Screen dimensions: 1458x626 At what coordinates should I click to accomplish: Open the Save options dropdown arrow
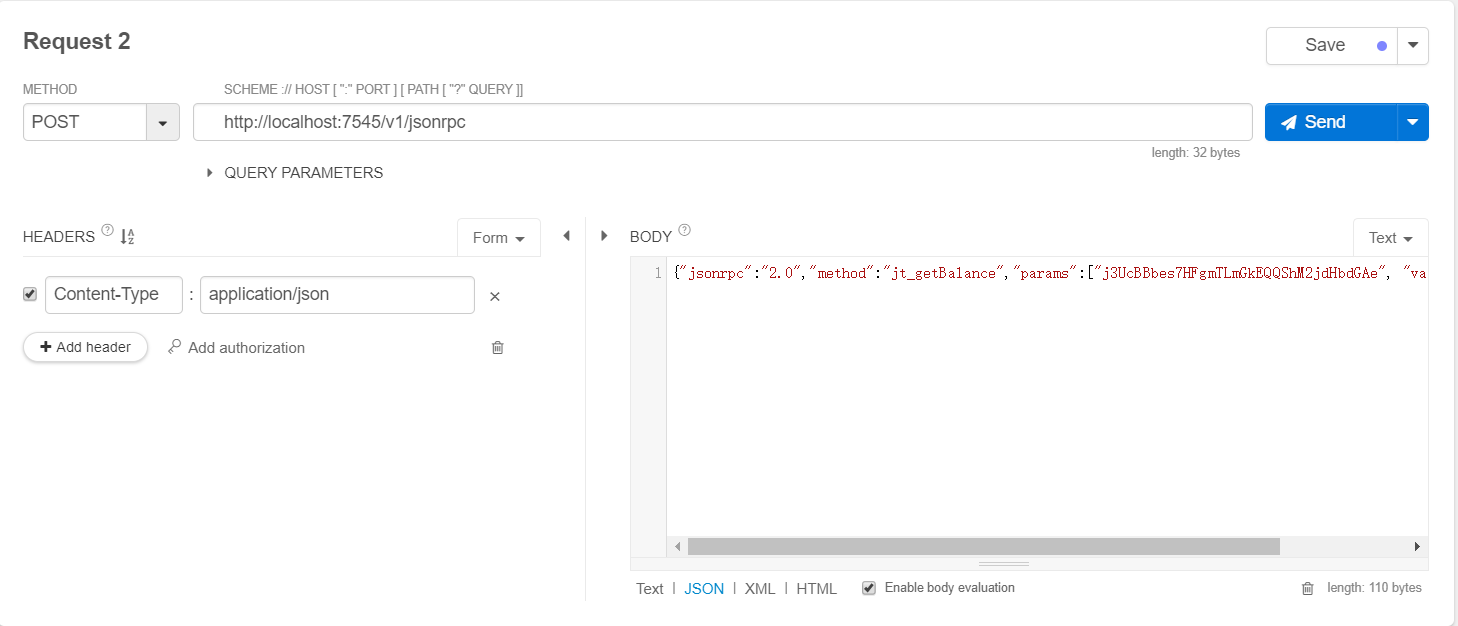click(1413, 45)
